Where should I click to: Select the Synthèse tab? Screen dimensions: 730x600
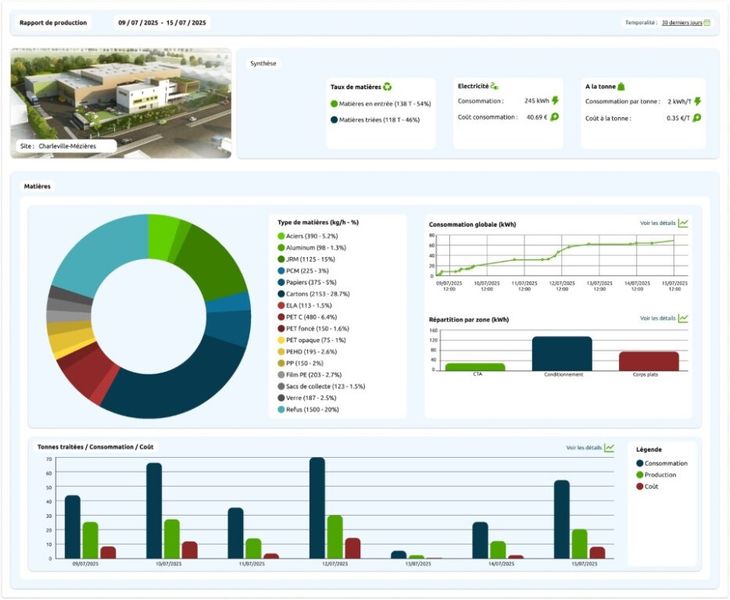(x=265, y=63)
